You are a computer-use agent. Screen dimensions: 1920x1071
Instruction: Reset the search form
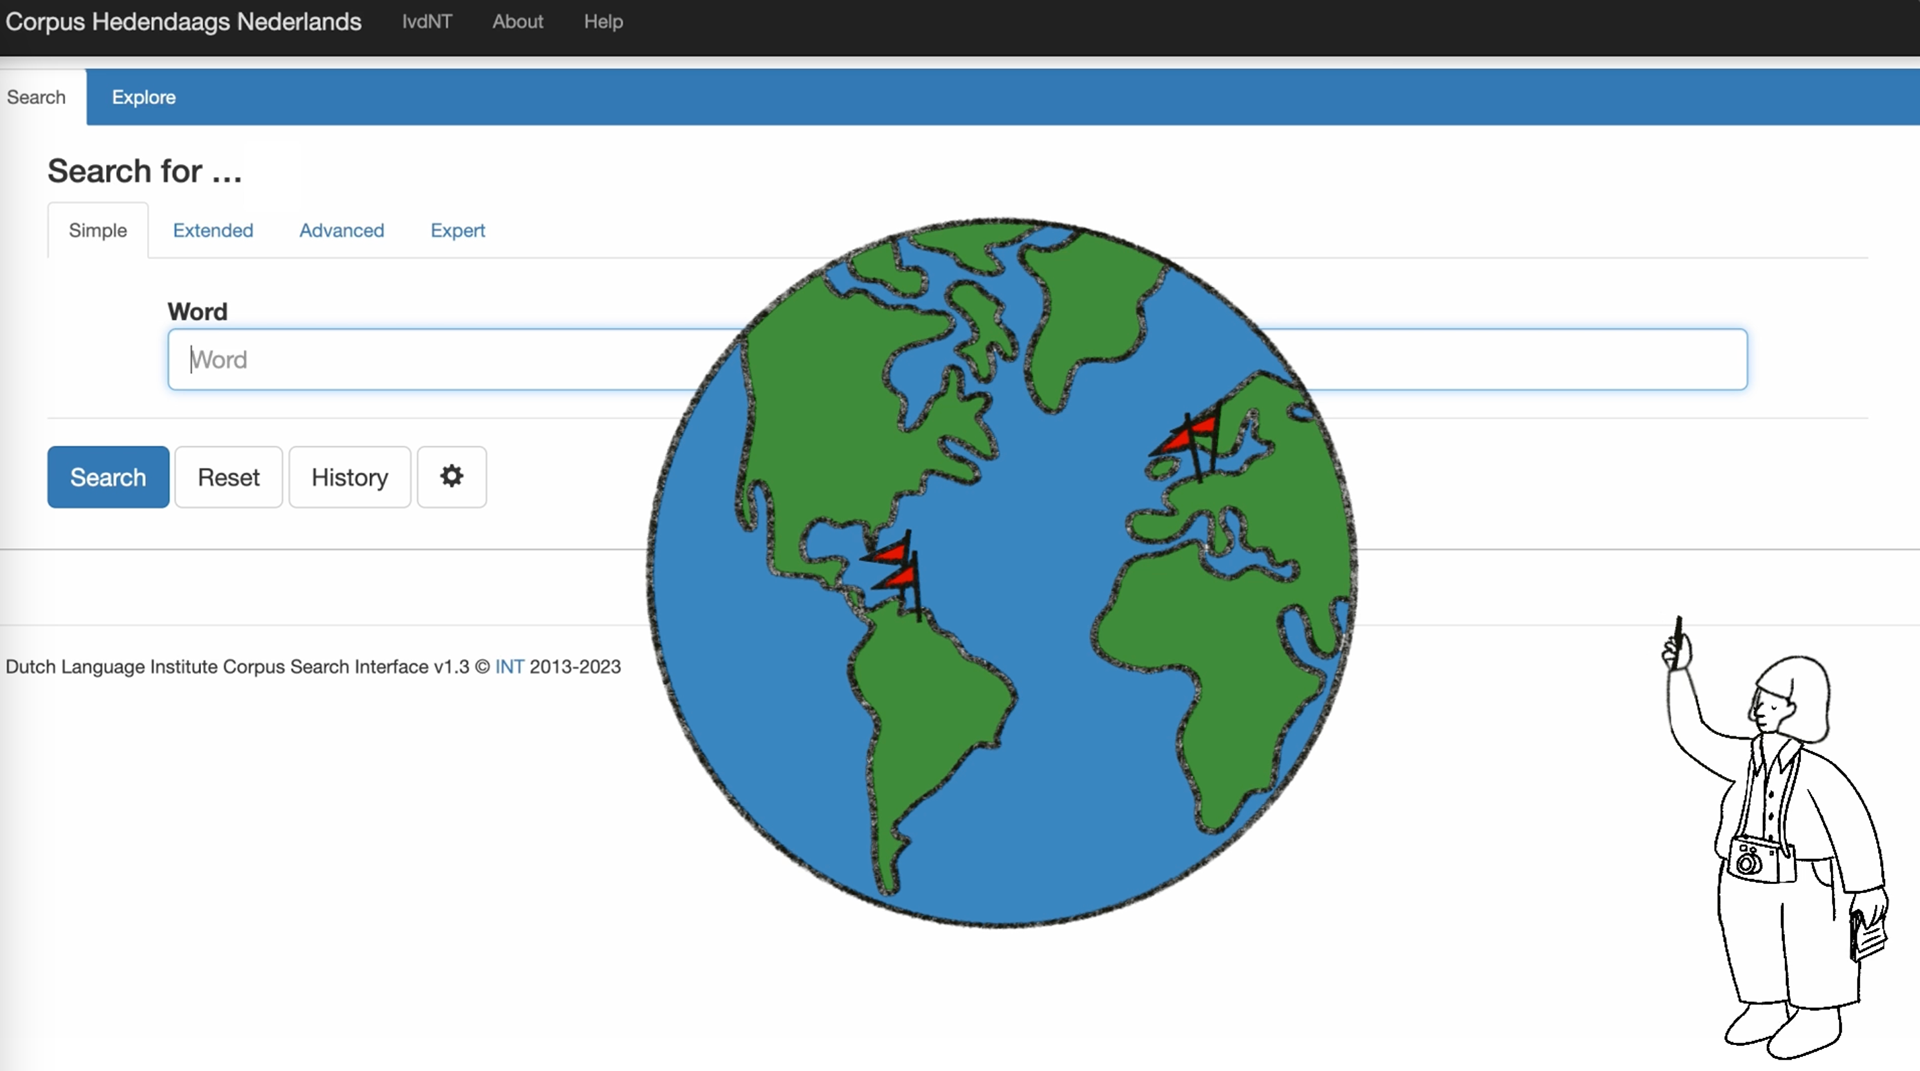click(x=229, y=477)
